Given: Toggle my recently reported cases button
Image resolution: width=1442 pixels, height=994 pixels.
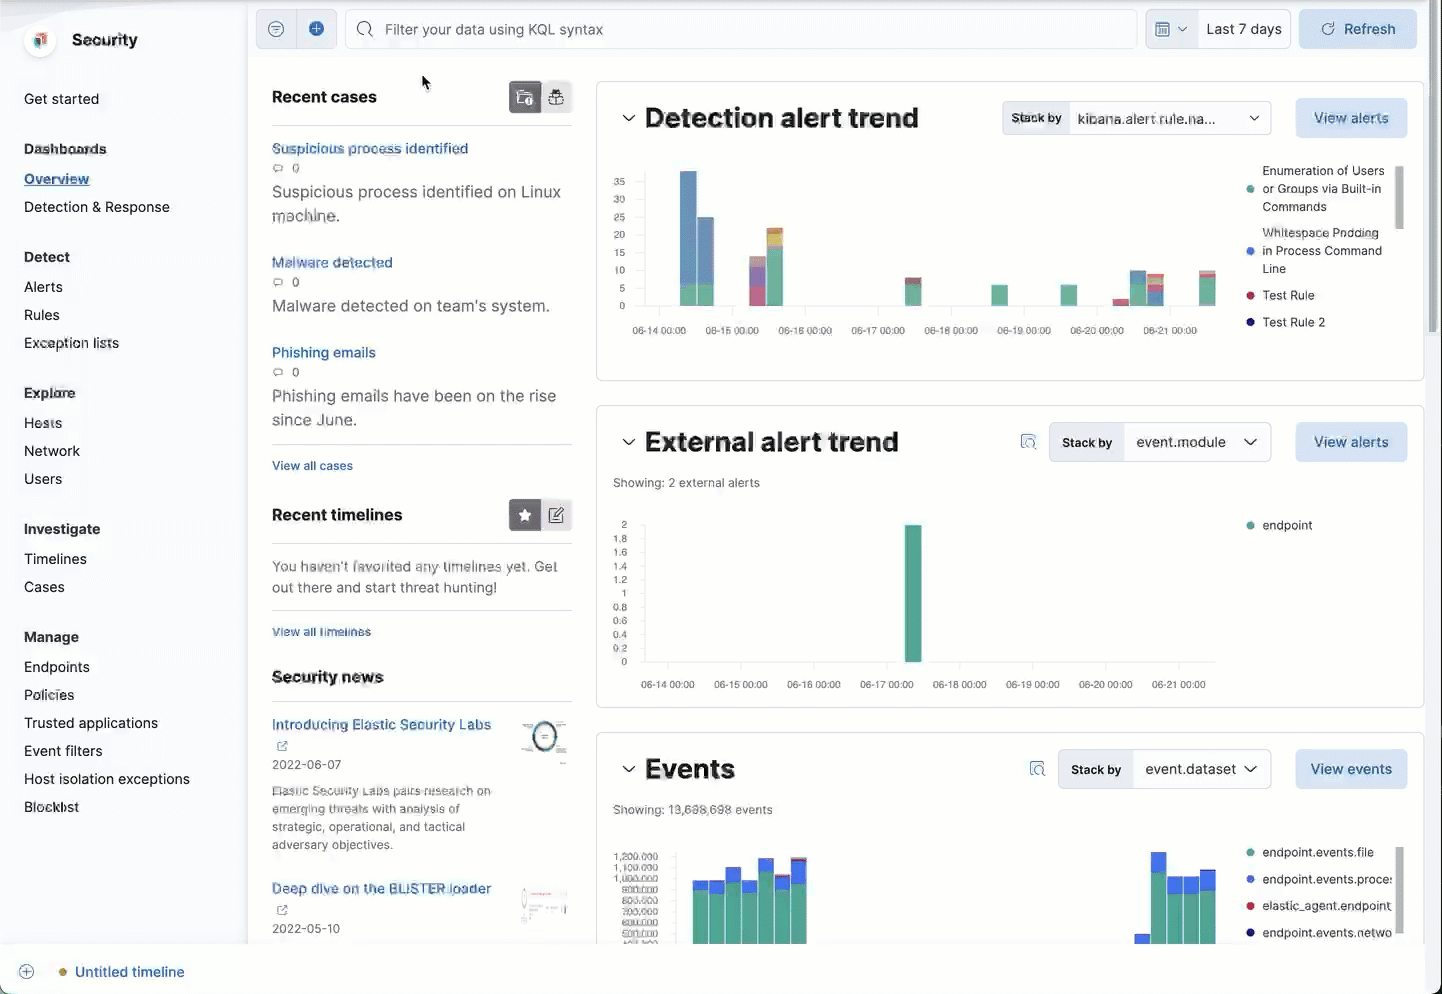Looking at the screenshot, I should (556, 97).
